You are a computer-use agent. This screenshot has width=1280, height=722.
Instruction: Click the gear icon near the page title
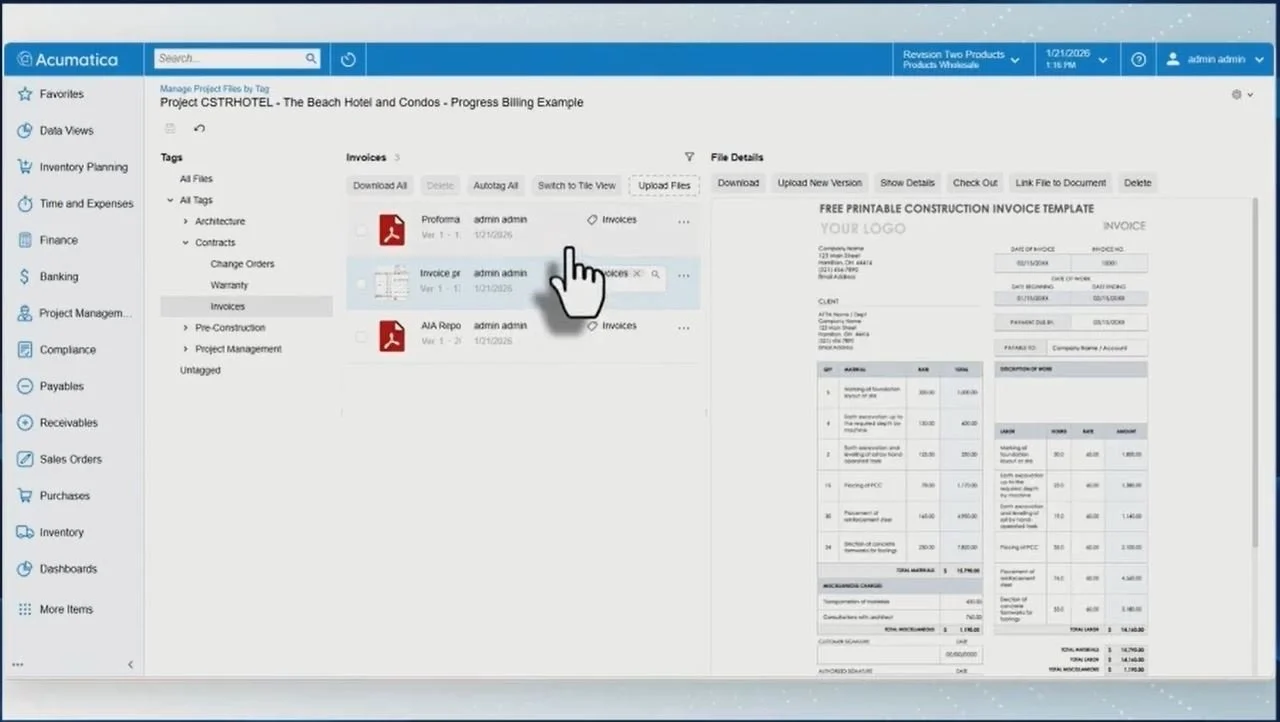1235,94
